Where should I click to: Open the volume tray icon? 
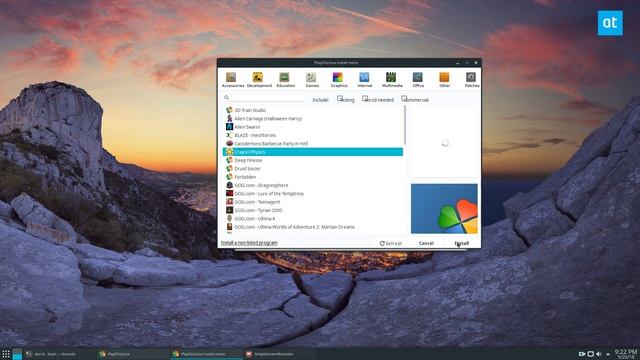pyautogui.click(x=598, y=354)
